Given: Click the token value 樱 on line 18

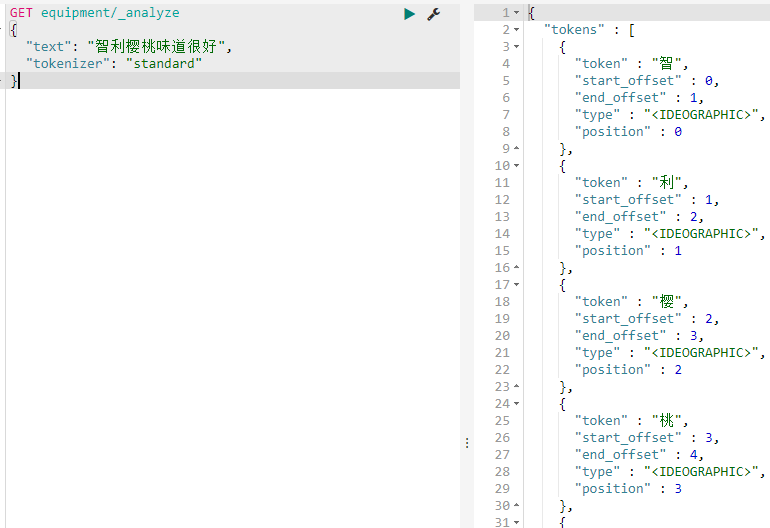Looking at the screenshot, I should pos(666,302).
